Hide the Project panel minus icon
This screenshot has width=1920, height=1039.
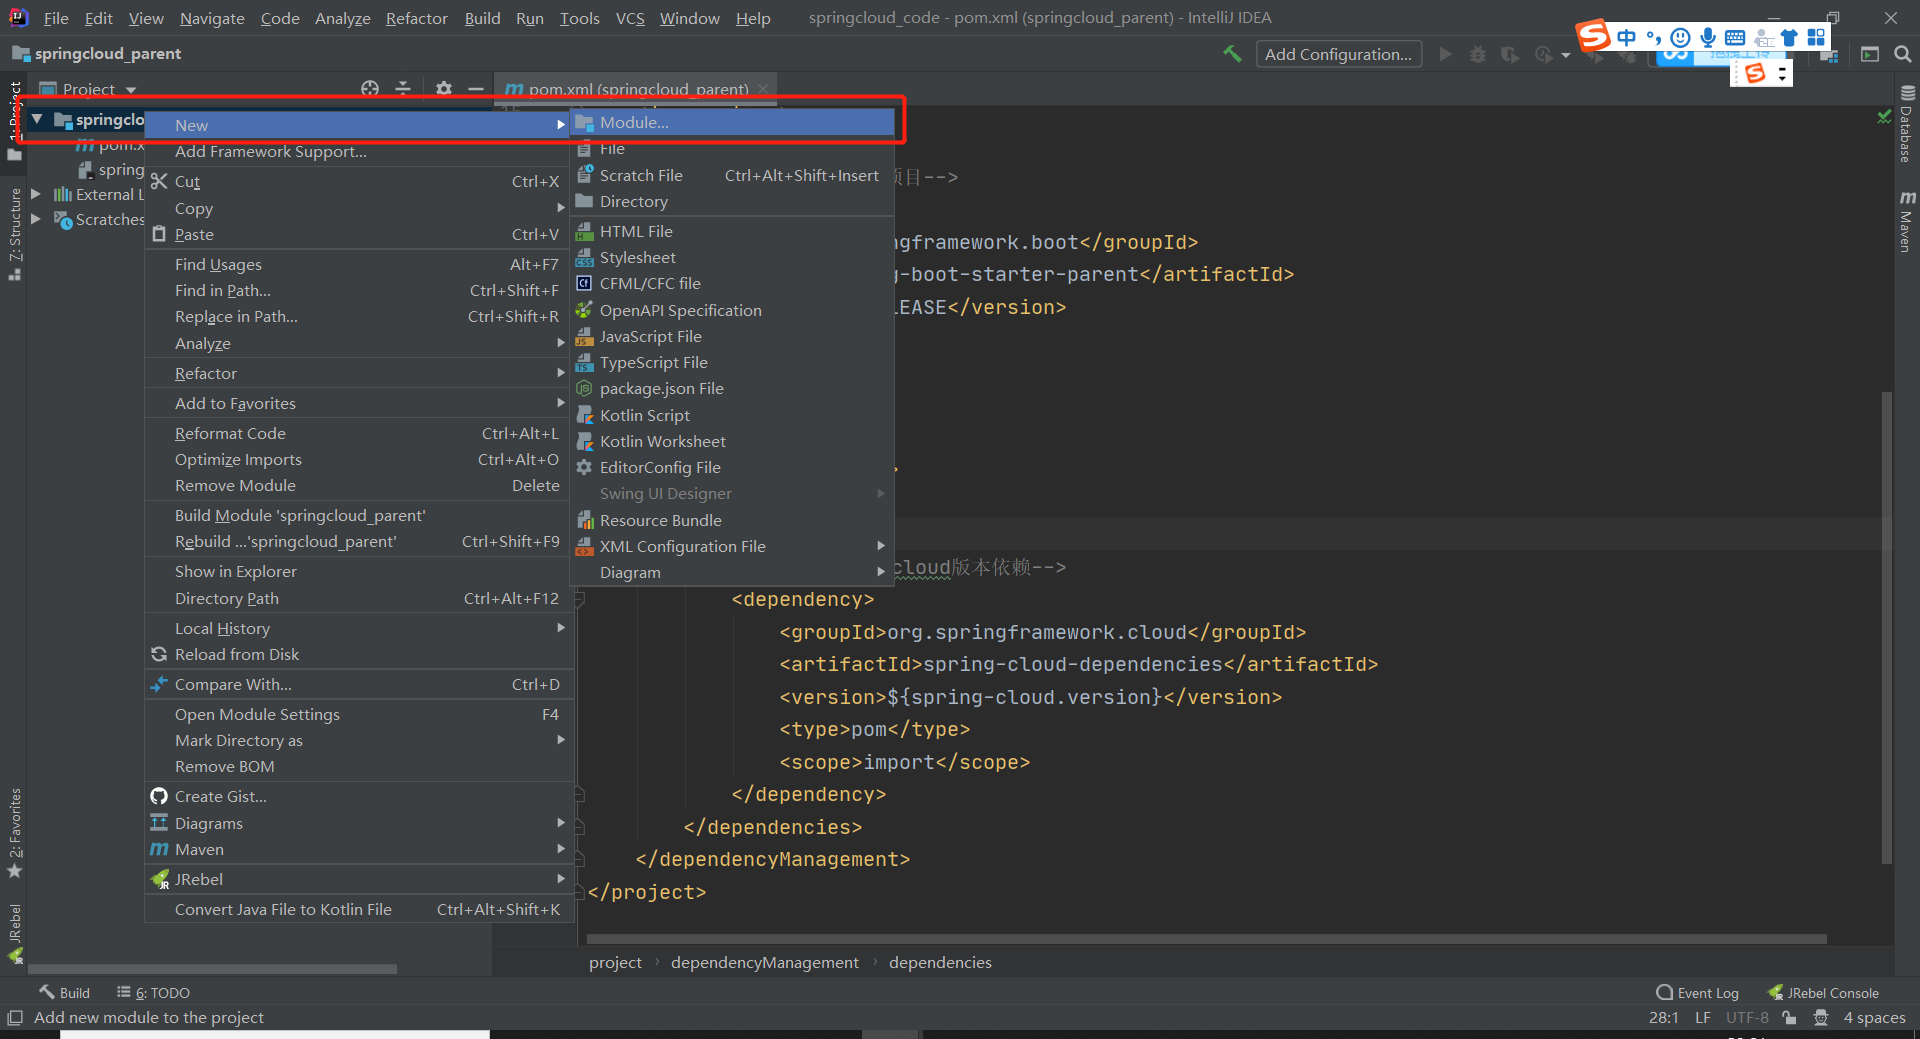(x=476, y=89)
